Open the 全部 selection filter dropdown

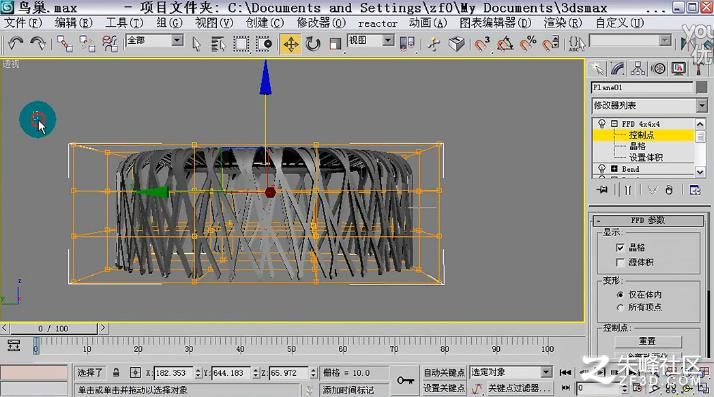[x=154, y=41]
